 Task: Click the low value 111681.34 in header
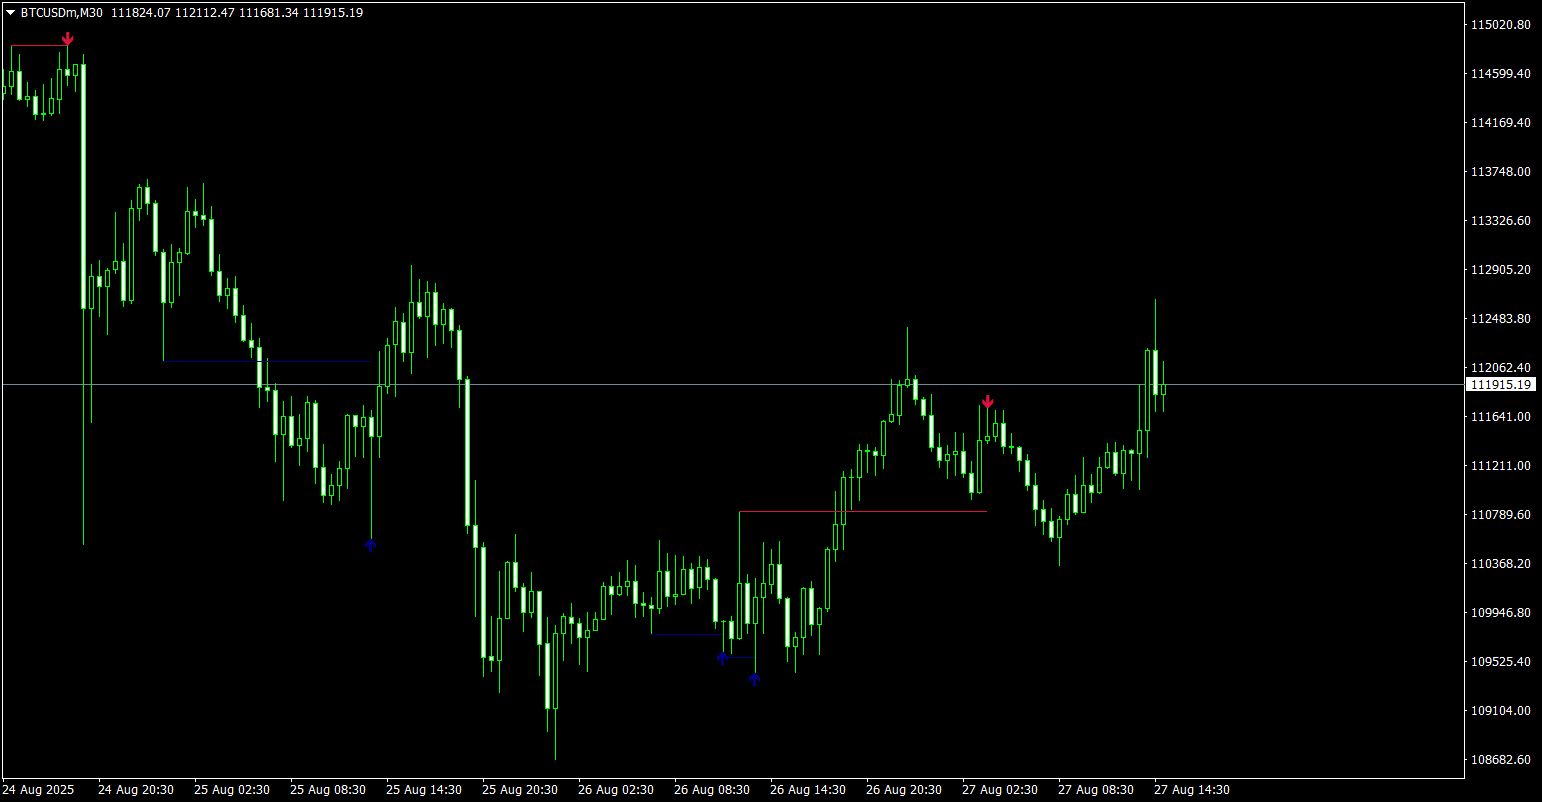[268, 13]
